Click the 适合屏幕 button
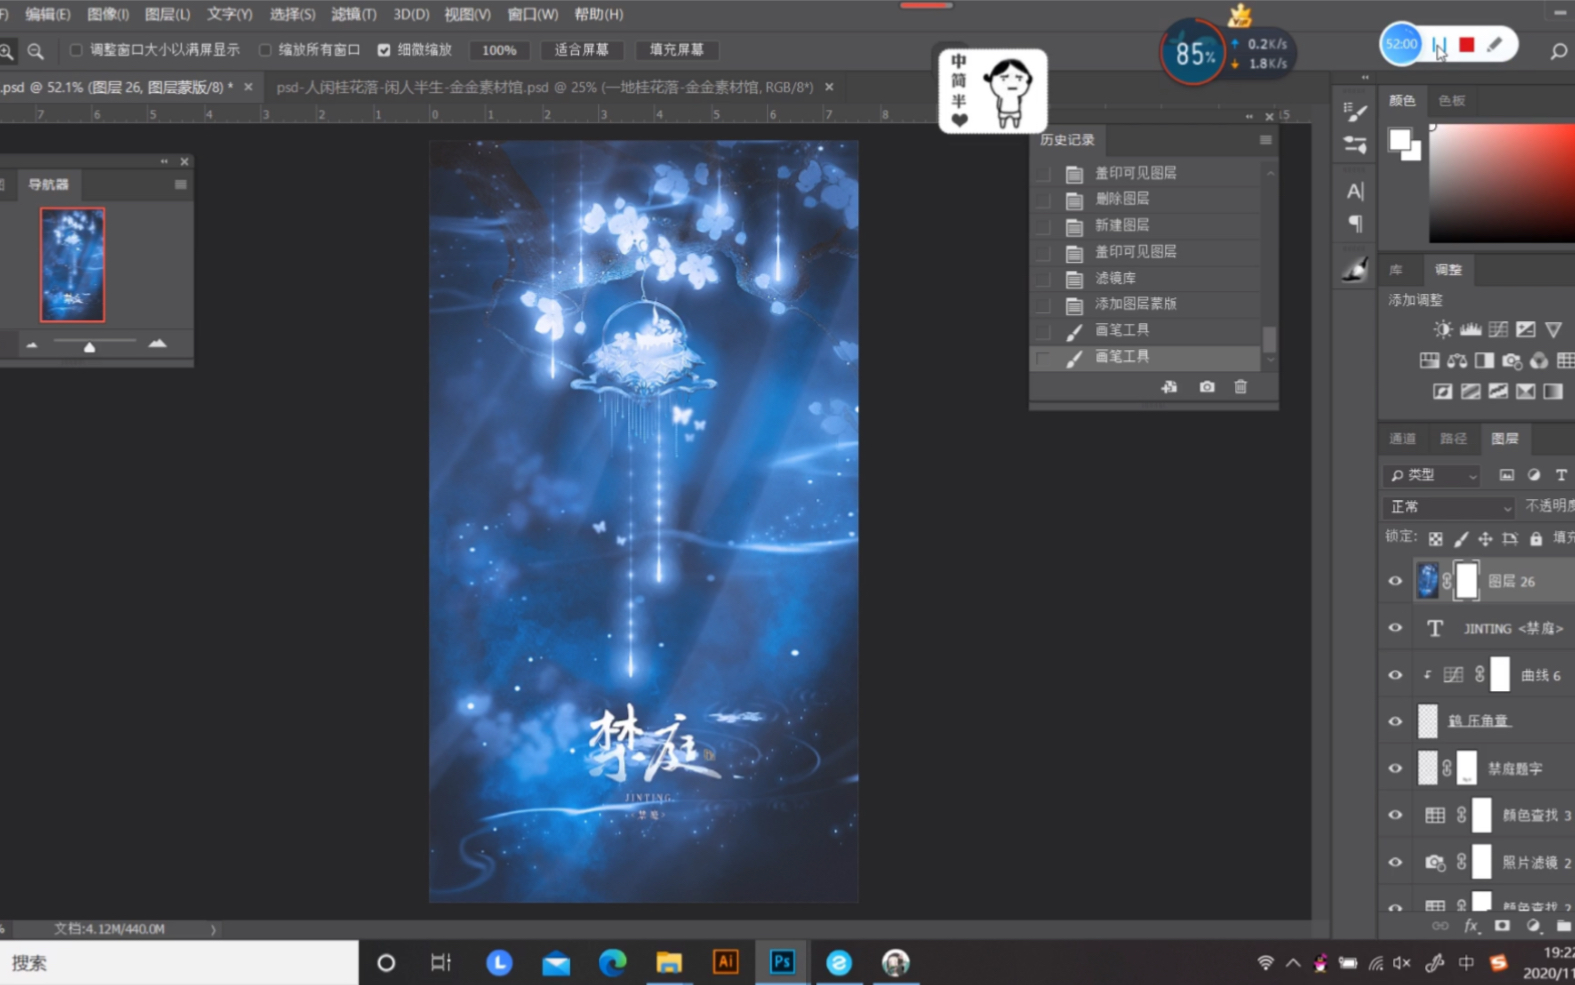1575x985 pixels. 582,50
